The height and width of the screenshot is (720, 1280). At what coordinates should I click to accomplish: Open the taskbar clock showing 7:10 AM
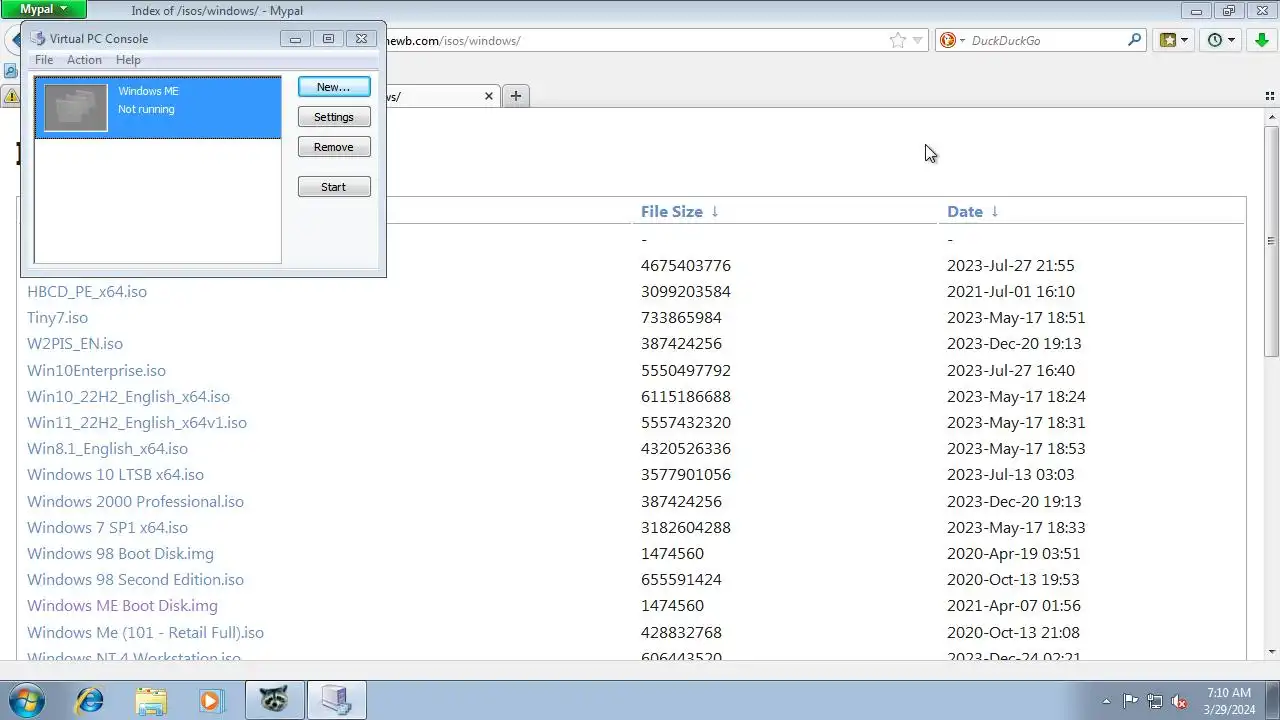[x=1229, y=700]
